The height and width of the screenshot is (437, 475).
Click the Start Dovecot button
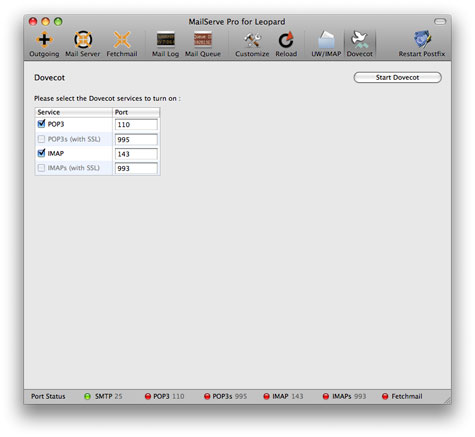point(397,77)
